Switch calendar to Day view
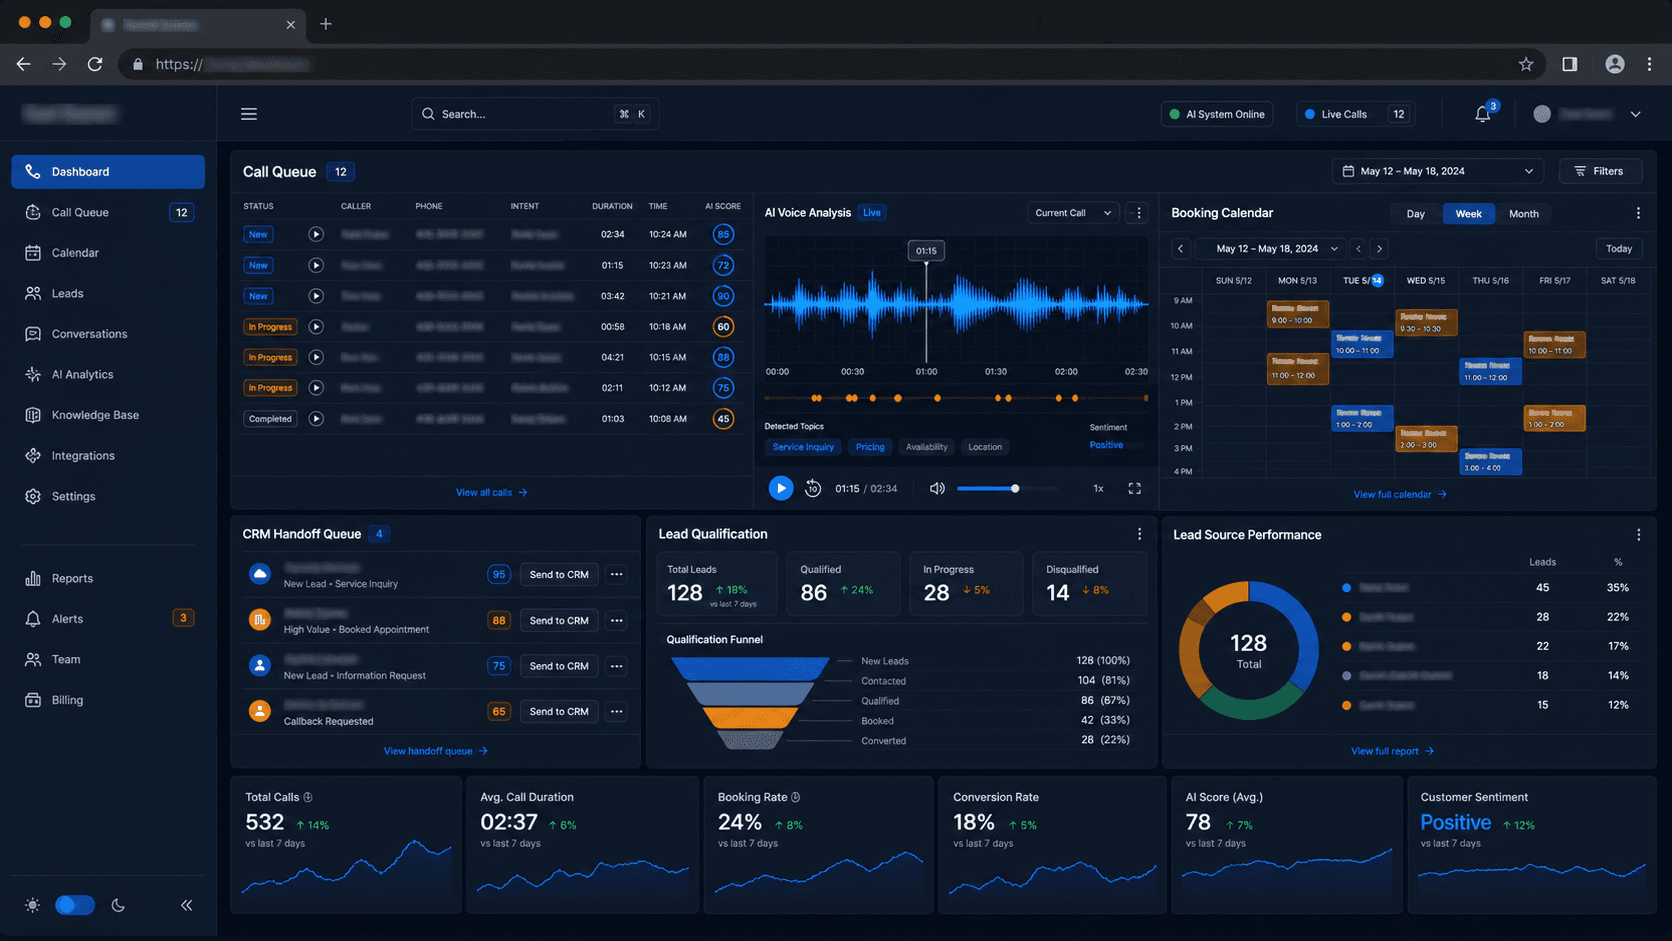The width and height of the screenshot is (1672, 941). click(1416, 214)
